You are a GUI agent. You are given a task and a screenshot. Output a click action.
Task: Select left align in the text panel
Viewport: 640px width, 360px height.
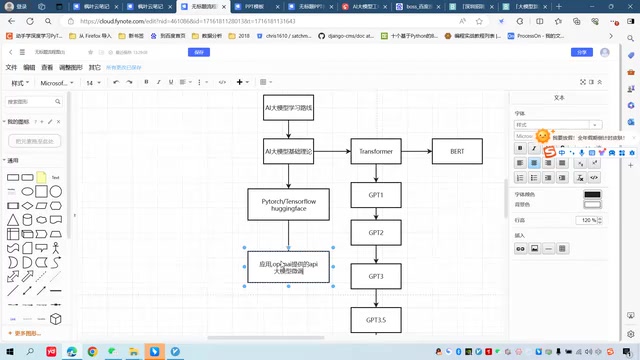click(520, 163)
